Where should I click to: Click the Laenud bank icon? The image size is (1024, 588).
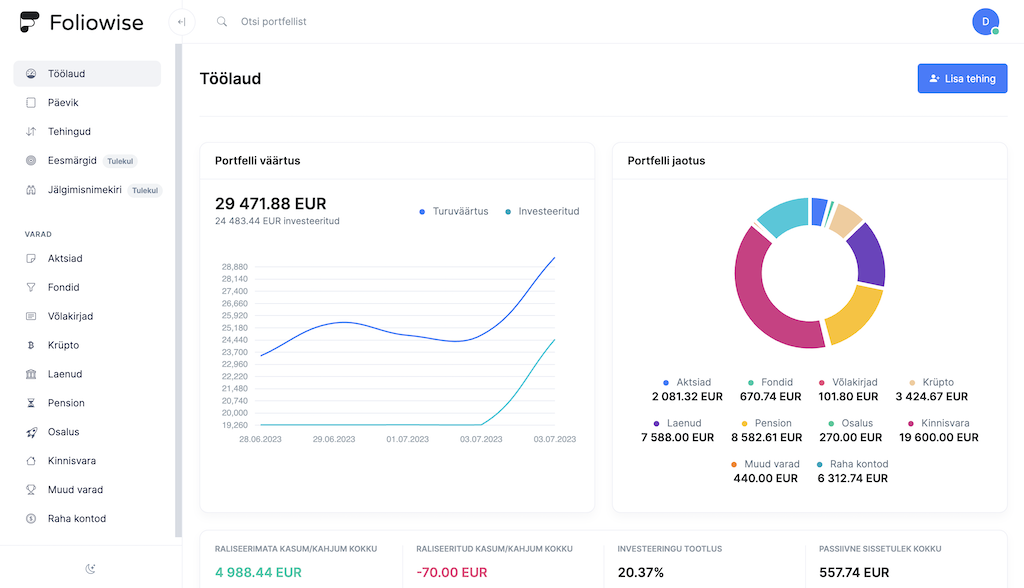[31, 374]
